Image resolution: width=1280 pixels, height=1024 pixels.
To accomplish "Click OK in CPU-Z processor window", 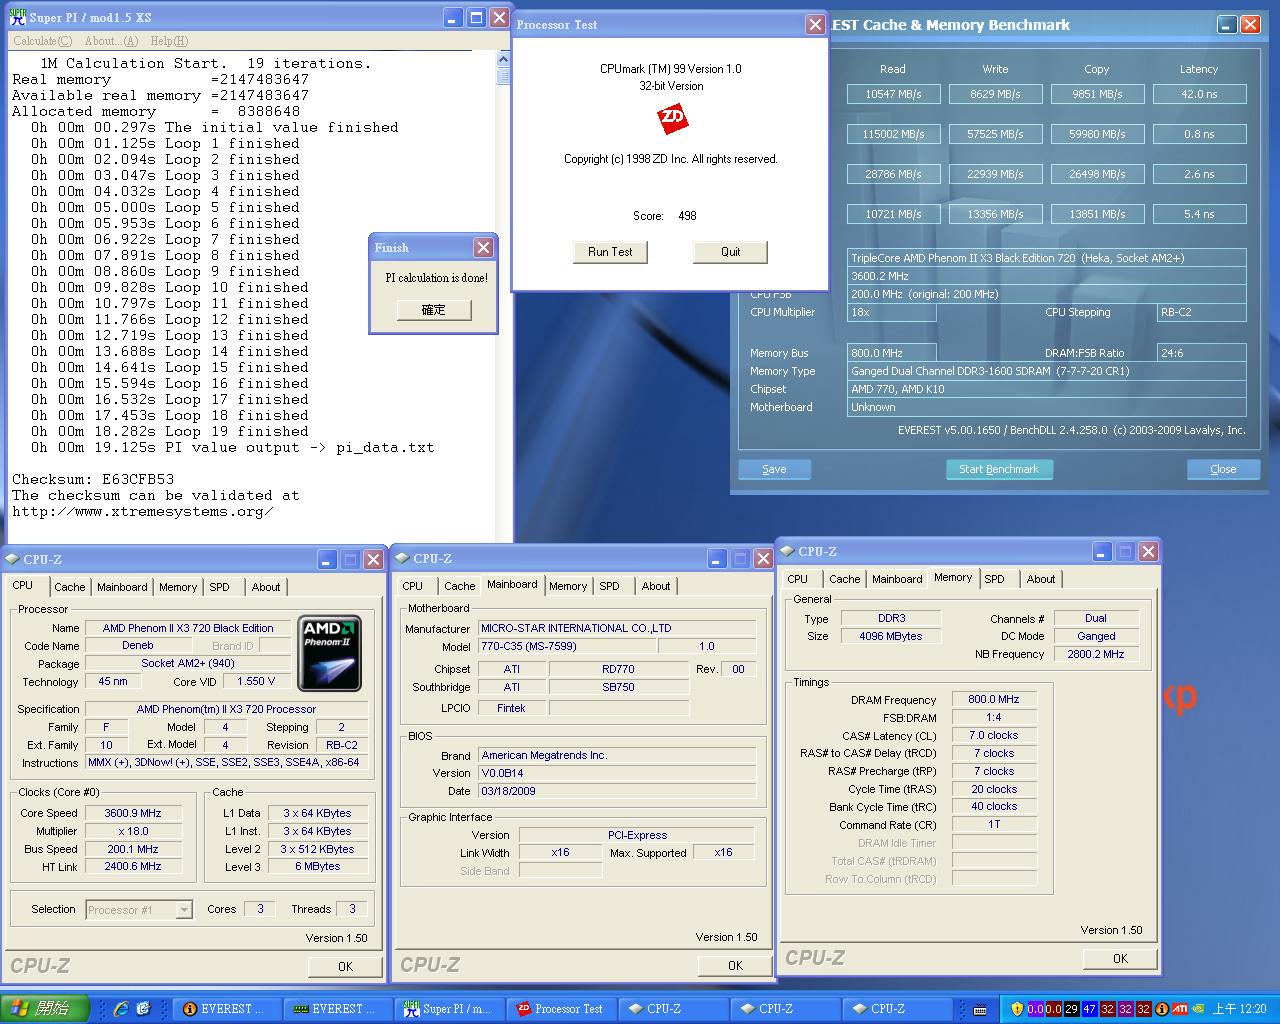I will [x=345, y=966].
